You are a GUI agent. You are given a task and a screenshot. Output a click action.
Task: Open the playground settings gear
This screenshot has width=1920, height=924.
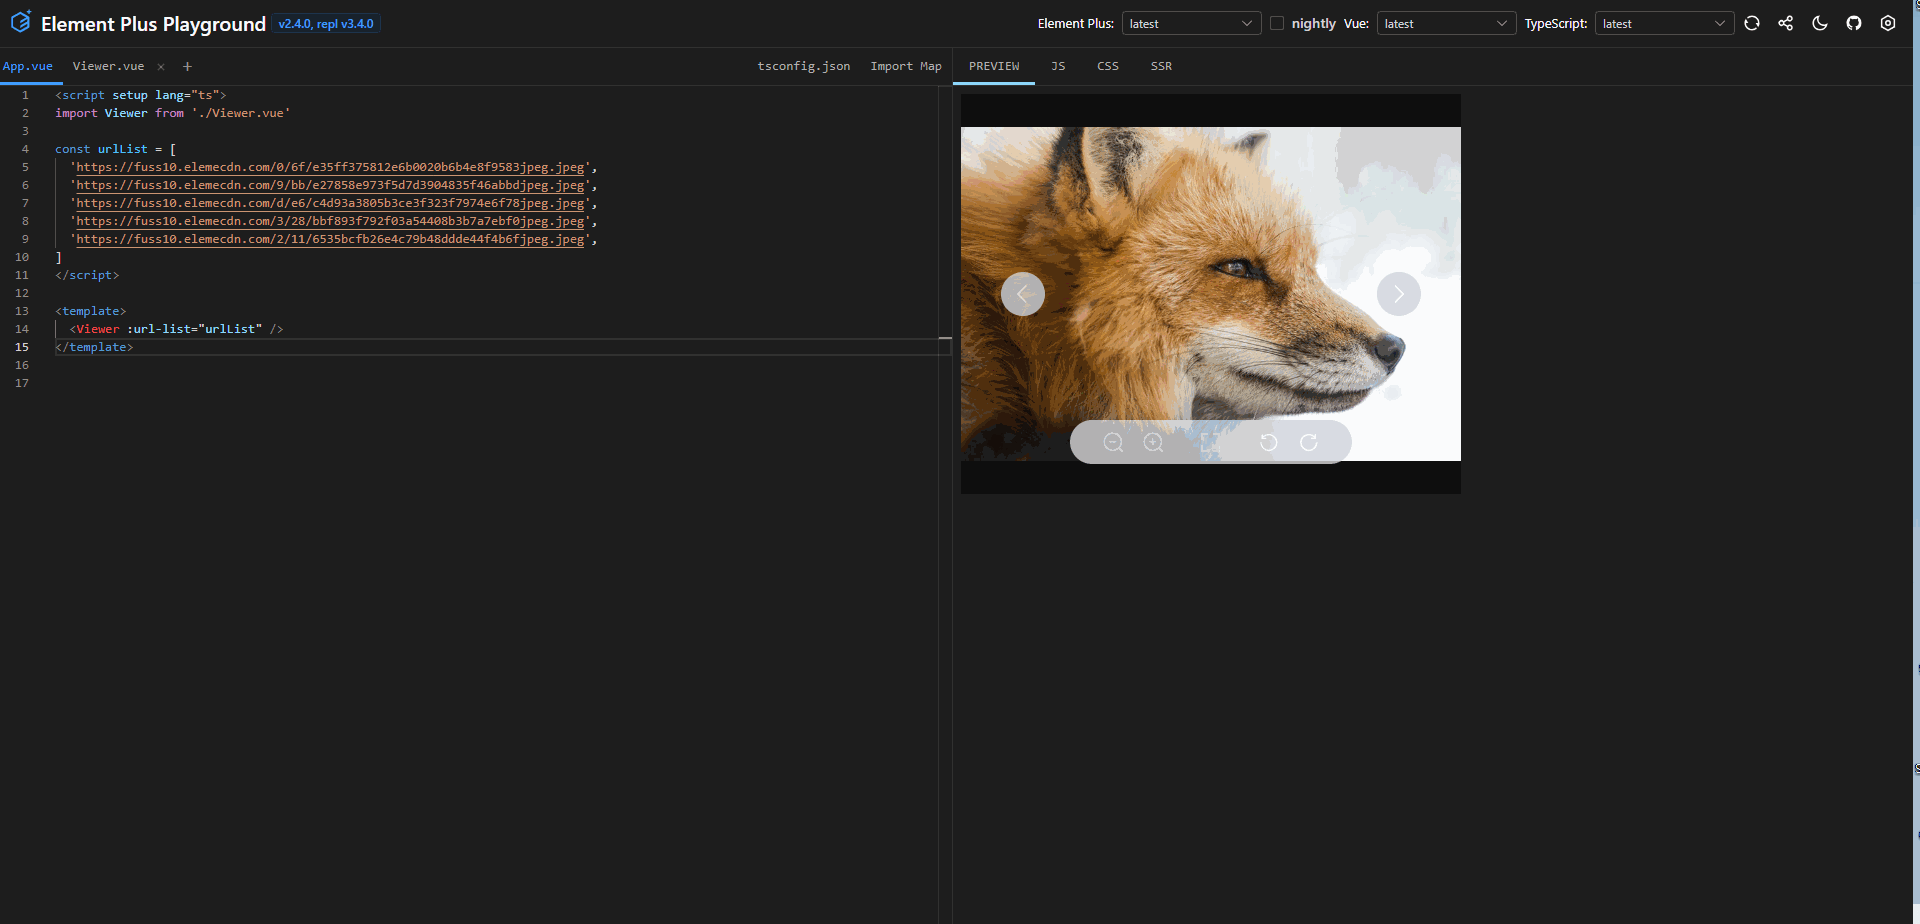(x=1888, y=23)
